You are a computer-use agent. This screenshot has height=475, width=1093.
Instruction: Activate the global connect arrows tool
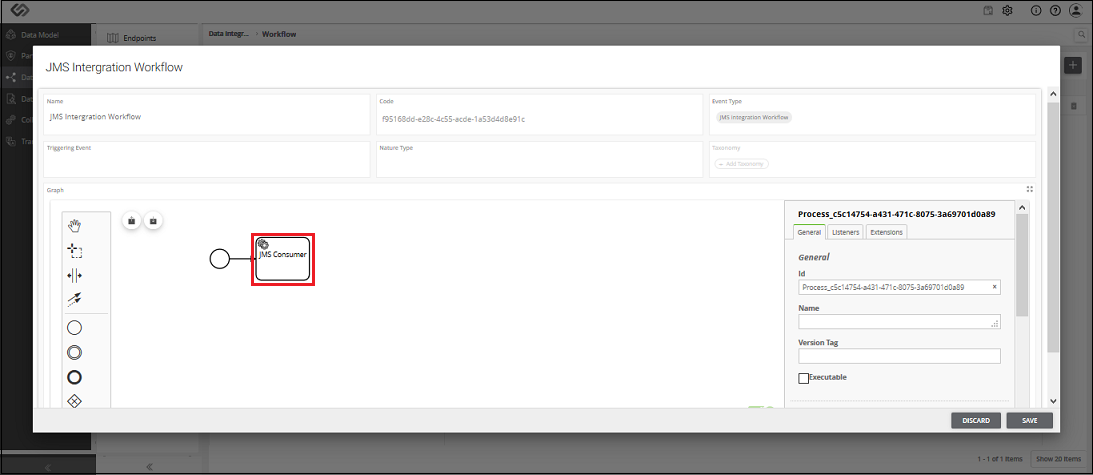tap(75, 299)
